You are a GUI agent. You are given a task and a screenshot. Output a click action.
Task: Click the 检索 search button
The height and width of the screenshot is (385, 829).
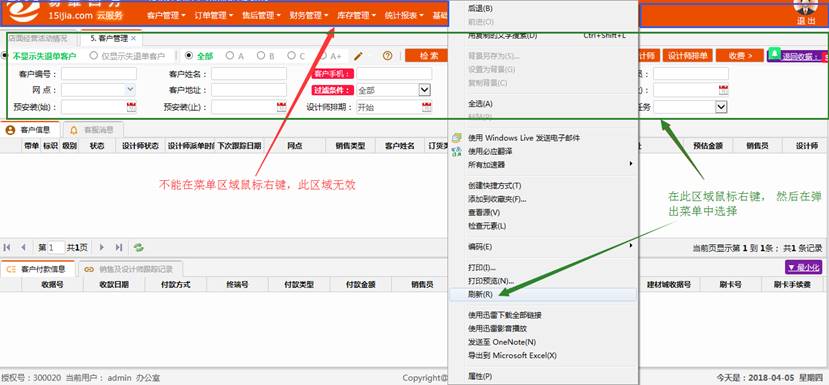(x=429, y=56)
